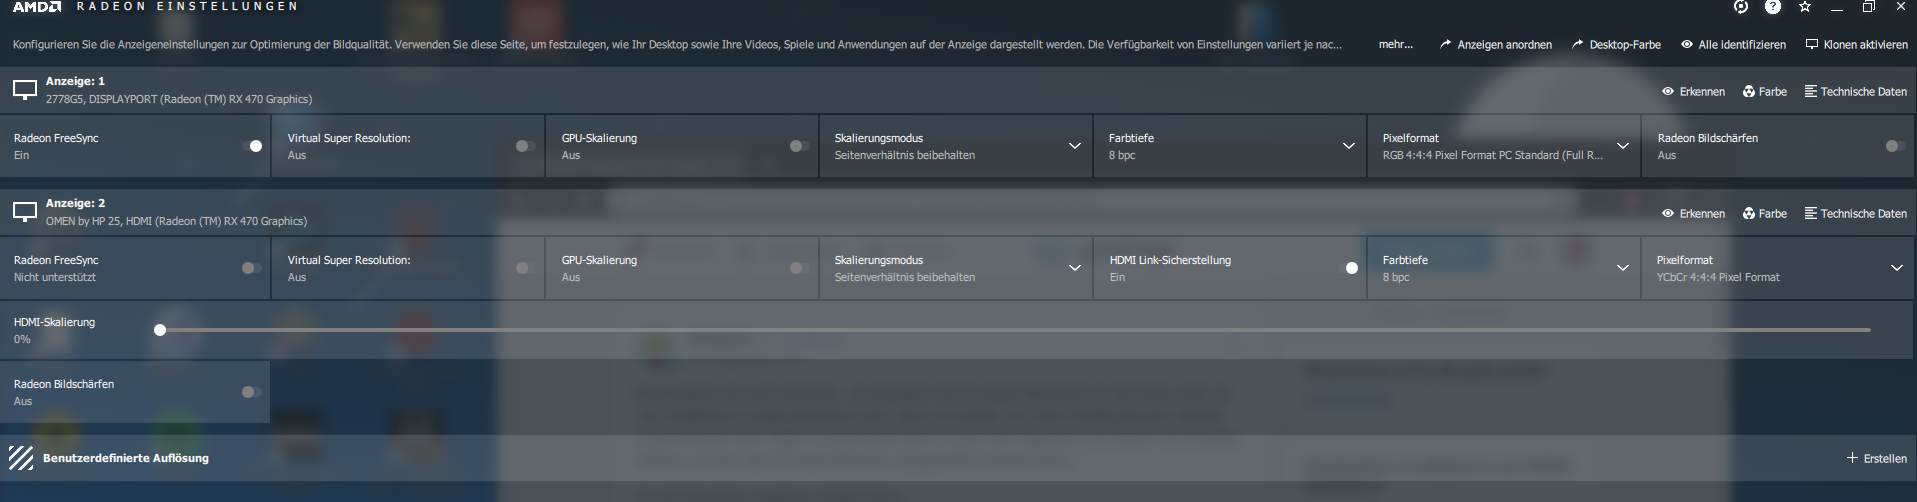Click the HDMI-Skalierung slider handle
This screenshot has height=502, width=1917.
click(160, 330)
